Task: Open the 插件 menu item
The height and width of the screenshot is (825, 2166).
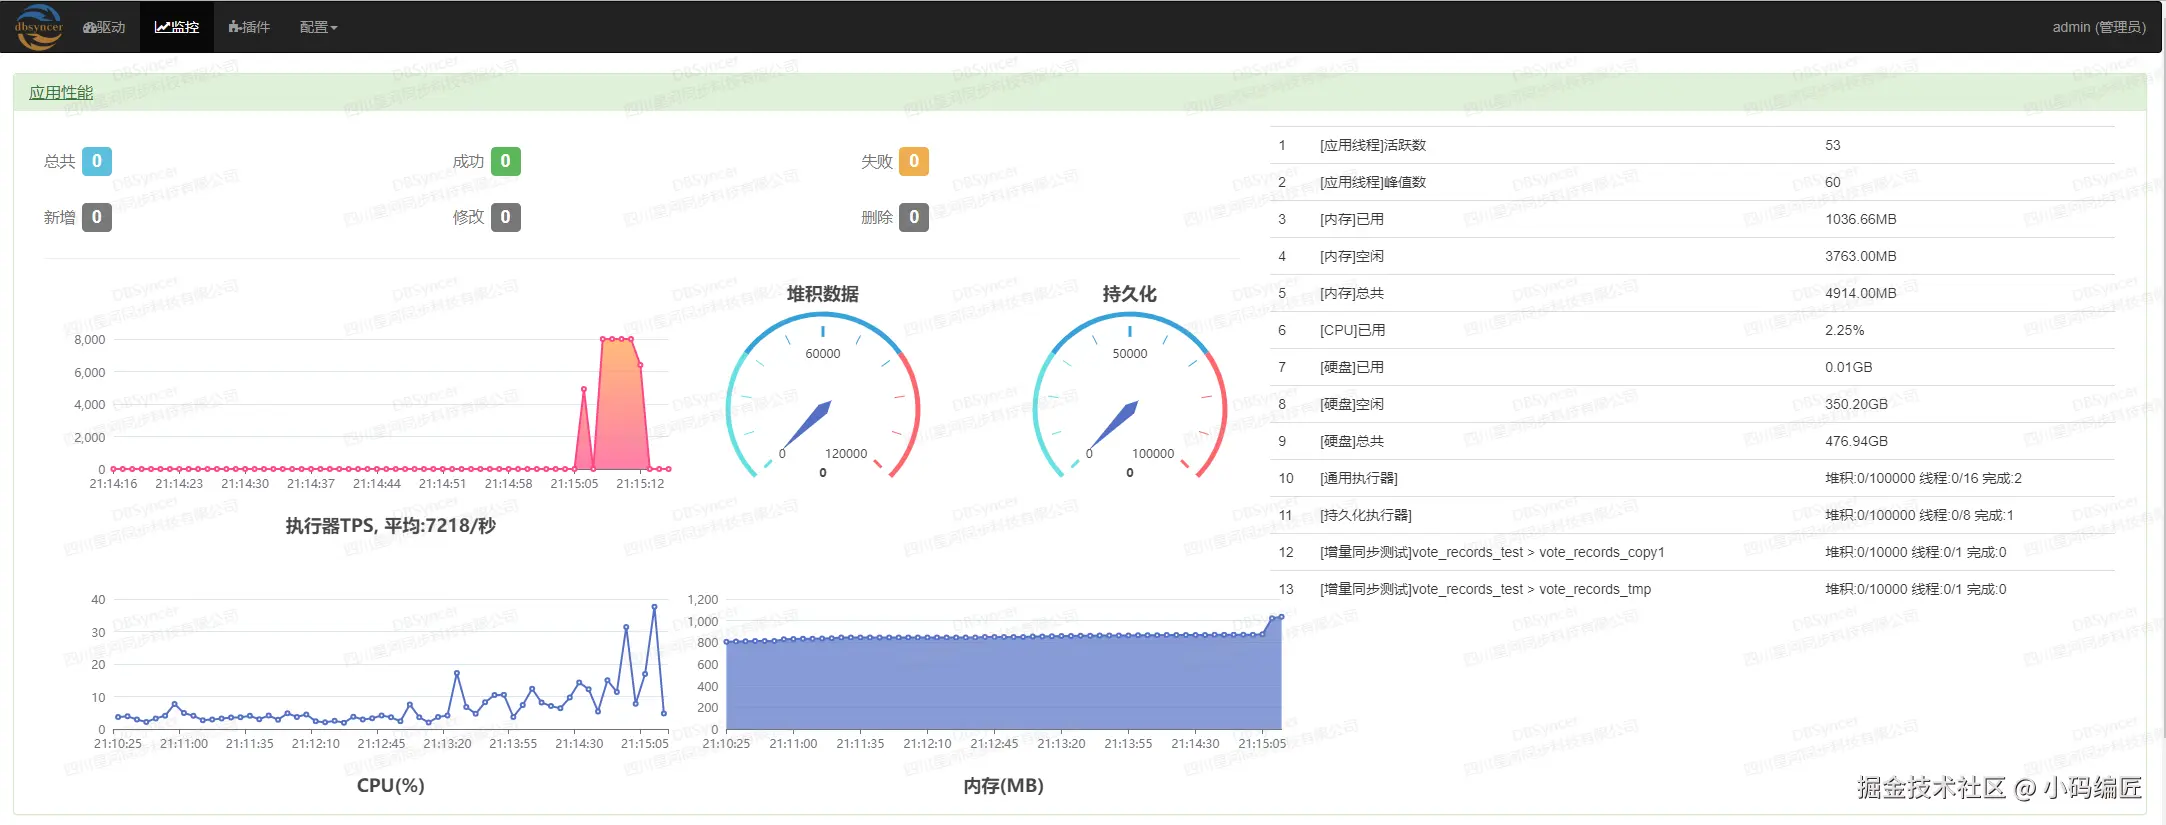Action: 249,27
